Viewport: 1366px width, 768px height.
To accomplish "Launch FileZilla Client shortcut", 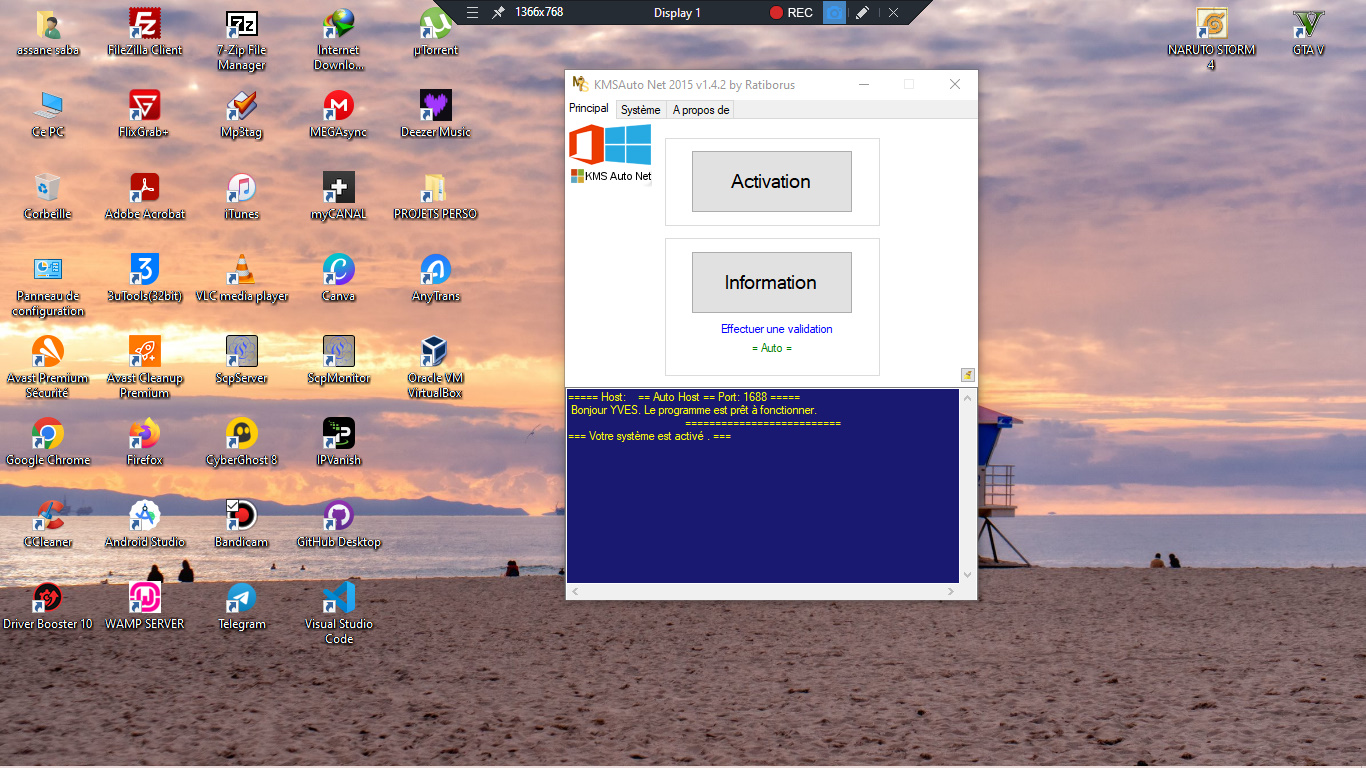I will tap(145, 33).
